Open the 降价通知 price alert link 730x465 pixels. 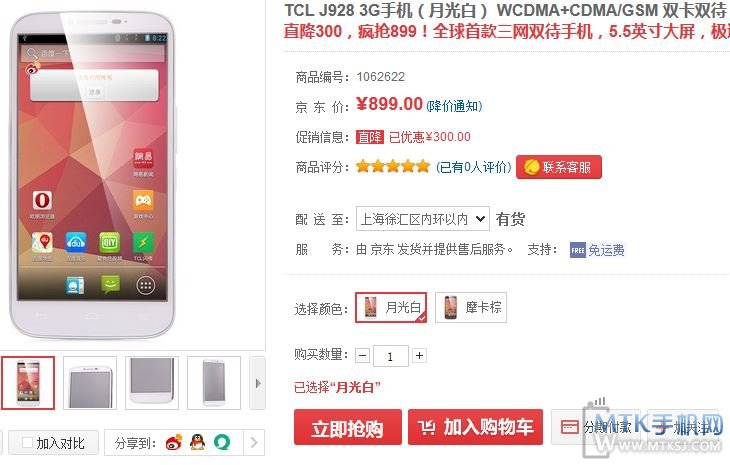click(454, 106)
